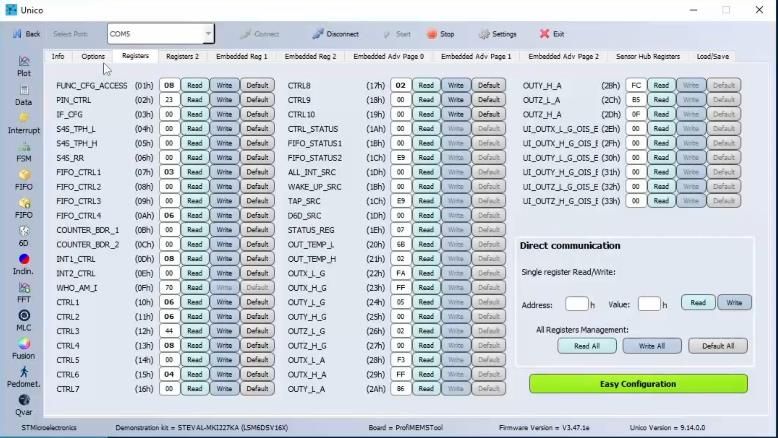Open the Embedded Reg 2 tab
This screenshot has width=778, height=438.
pos(310,56)
